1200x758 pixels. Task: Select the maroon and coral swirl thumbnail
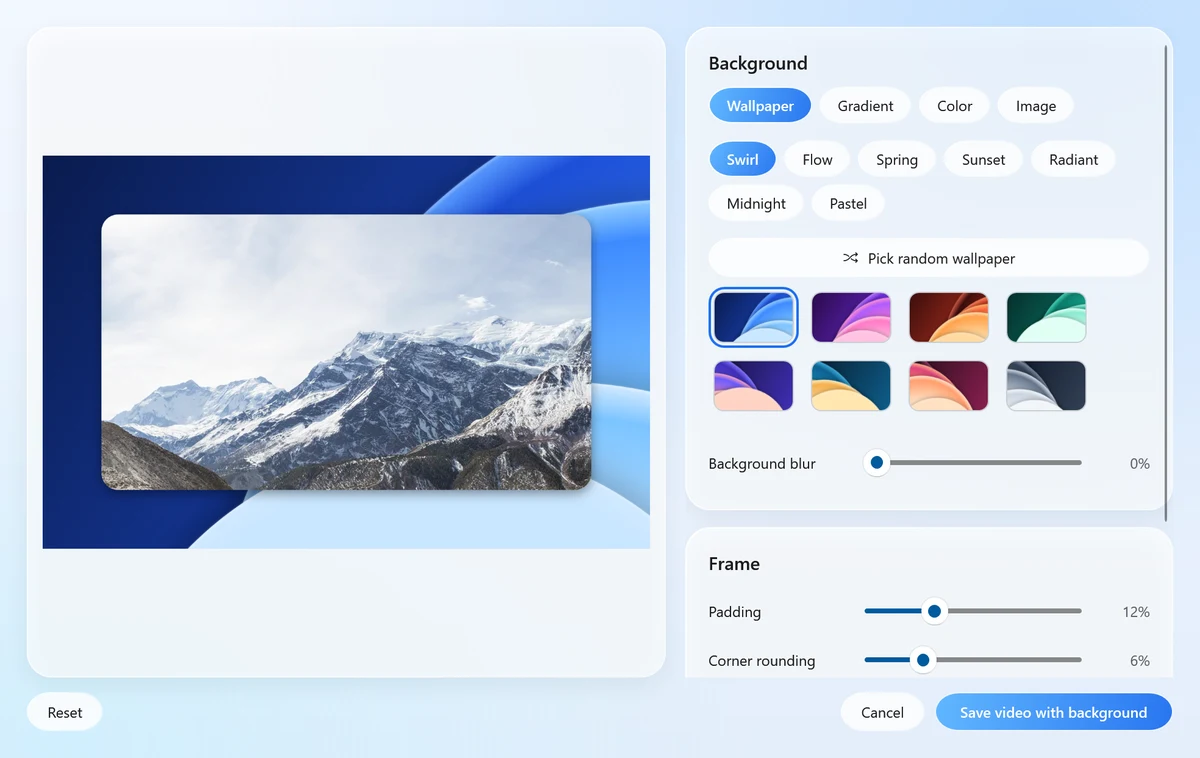tap(949, 386)
